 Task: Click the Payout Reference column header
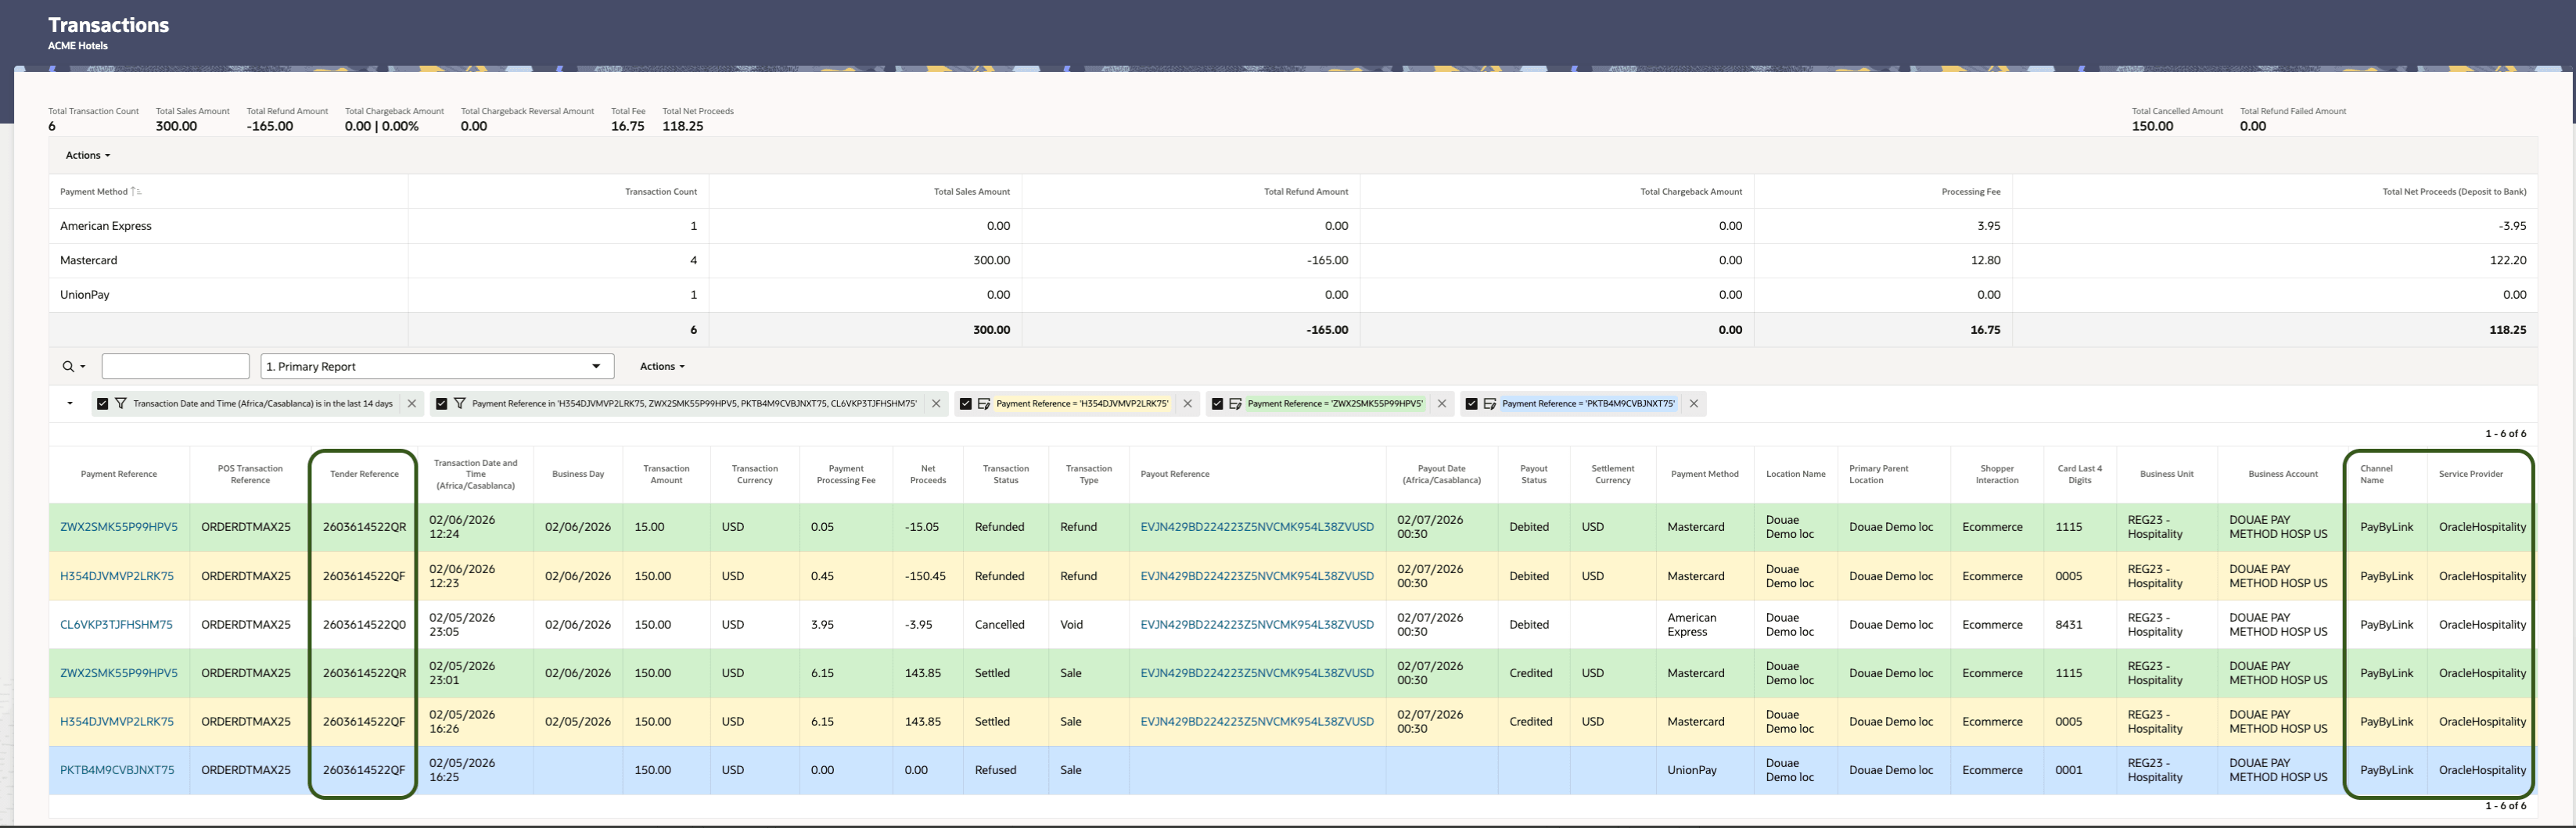(x=1175, y=474)
